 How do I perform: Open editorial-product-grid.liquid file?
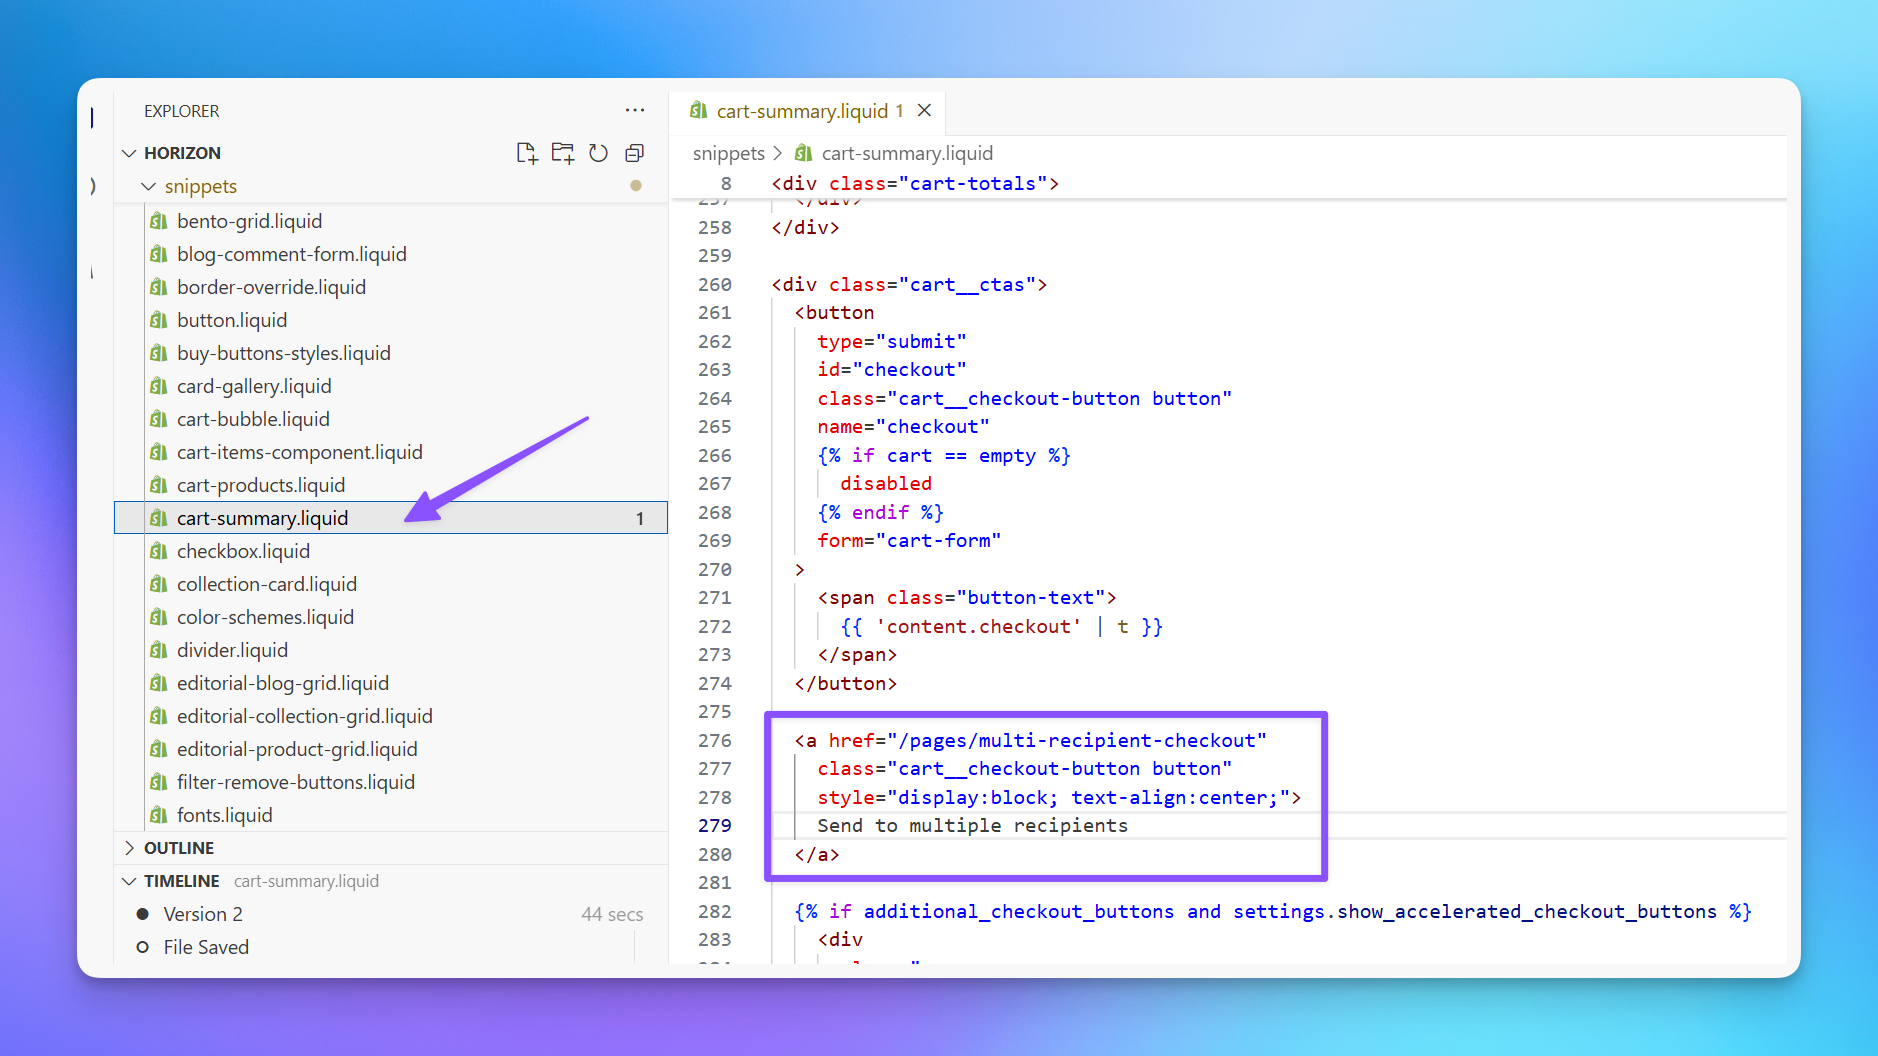point(297,749)
